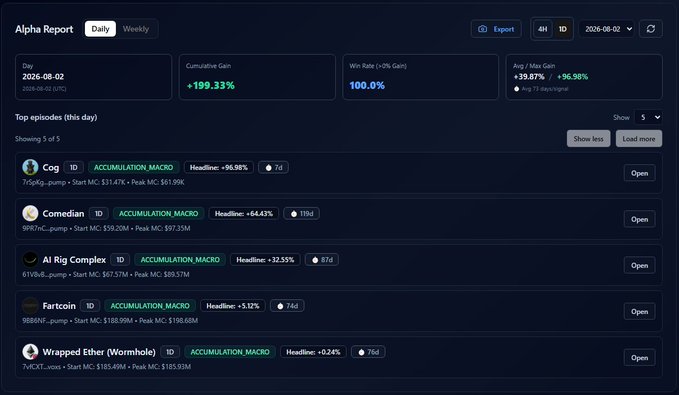Click ACCUMULATION_MACRO tag on Cog row
Viewport: 679px width, 395px height.
click(x=133, y=168)
